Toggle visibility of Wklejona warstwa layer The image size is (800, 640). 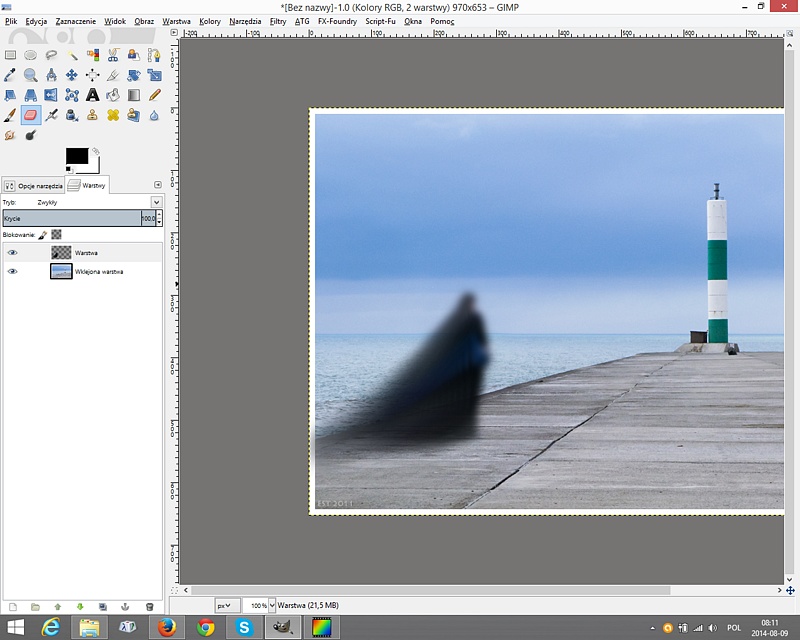(13, 271)
